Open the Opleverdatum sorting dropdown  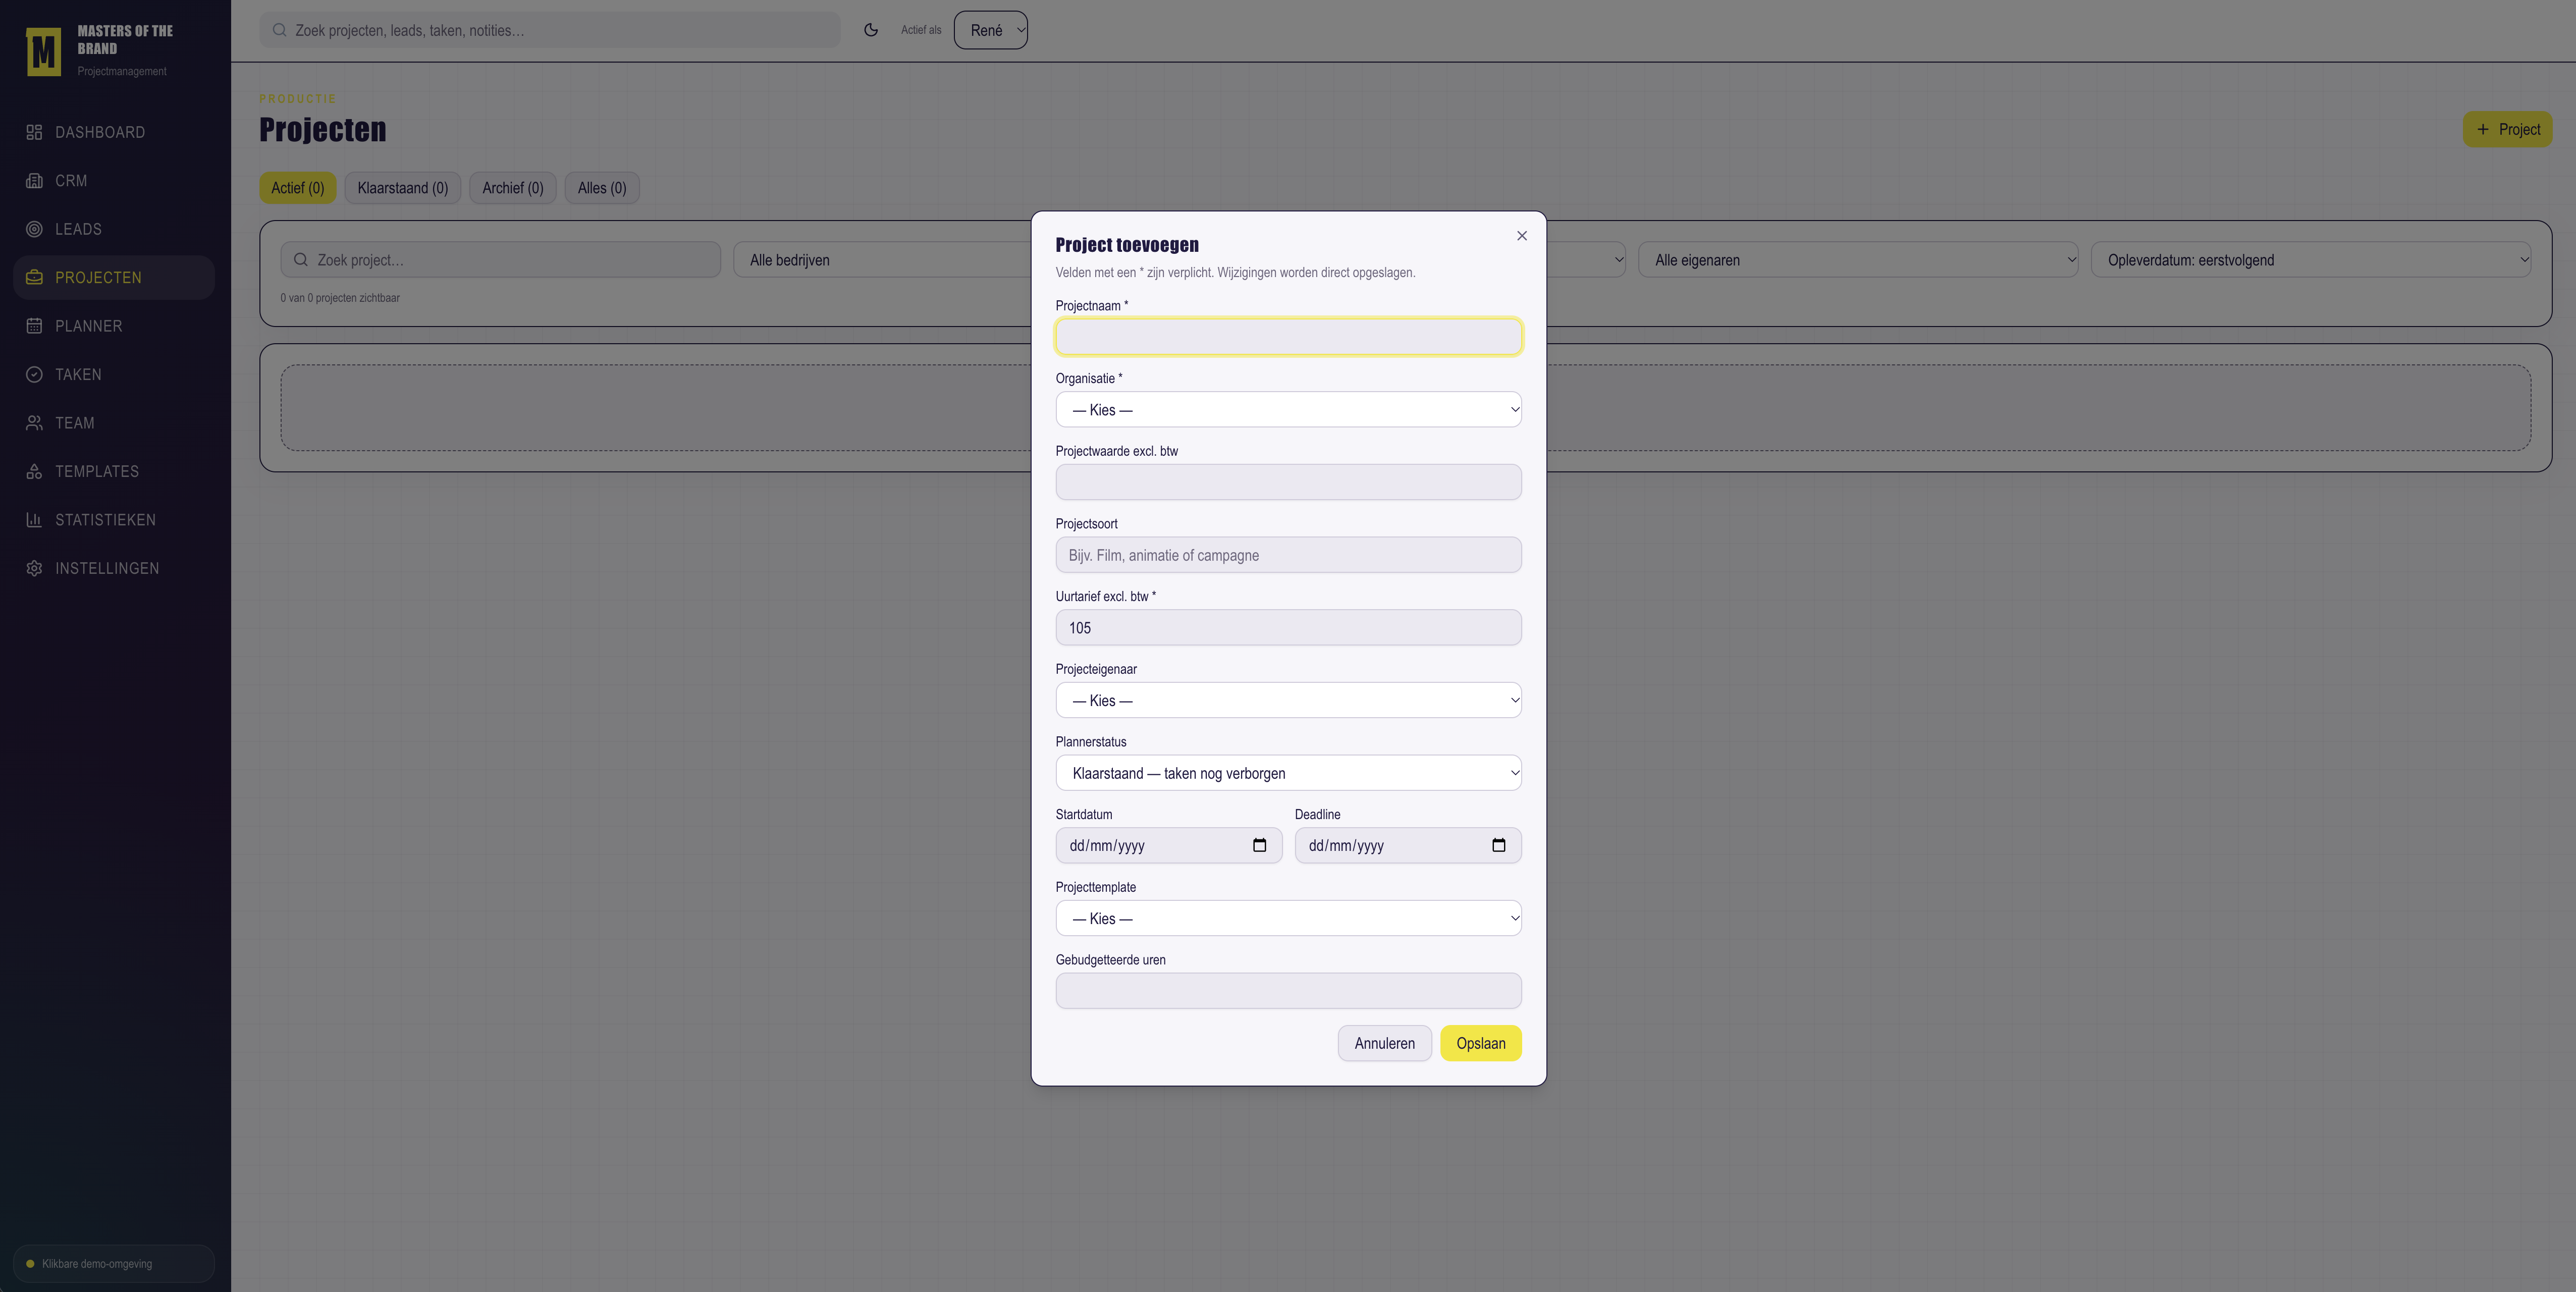tap(2311, 260)
